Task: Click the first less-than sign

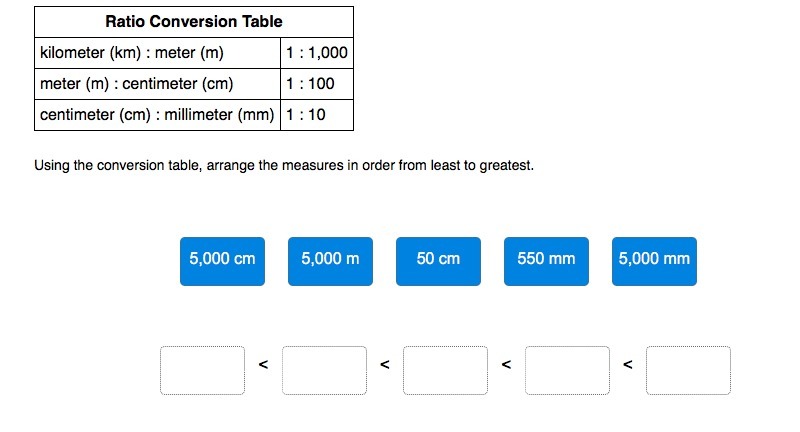Action: pos(263,364)
